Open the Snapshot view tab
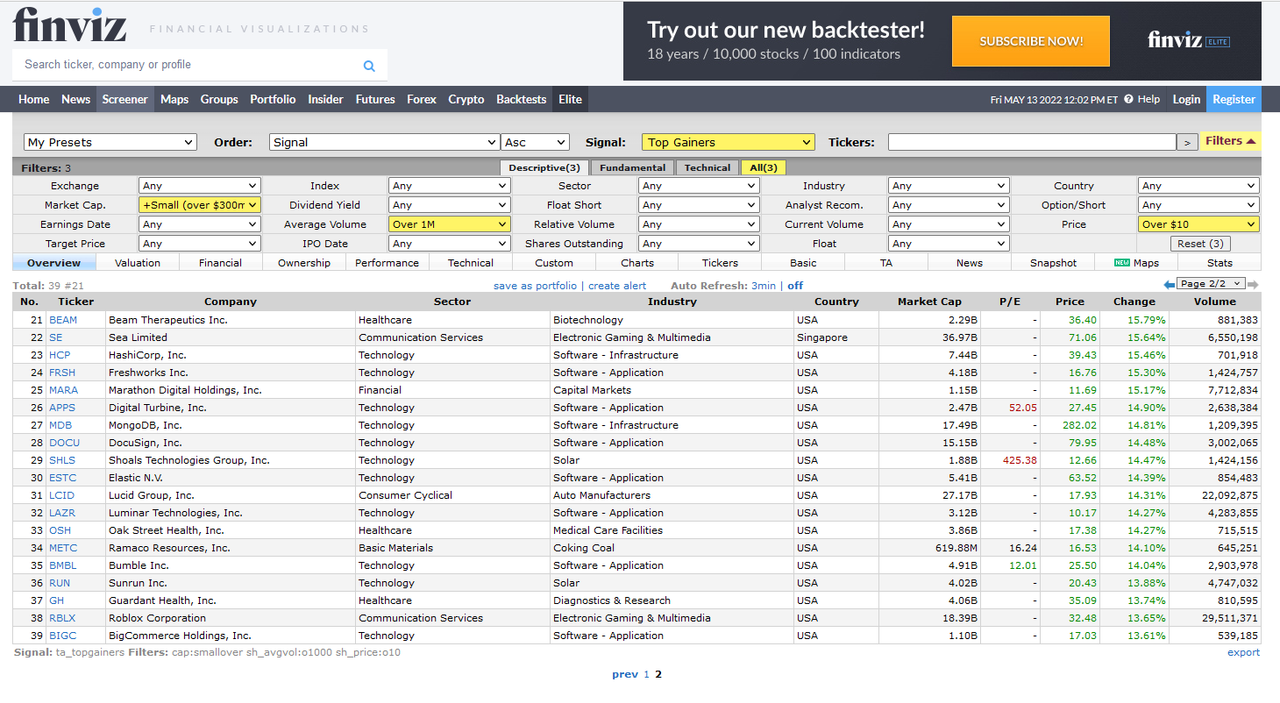 pyautogui.click(x=1054, y=263)
